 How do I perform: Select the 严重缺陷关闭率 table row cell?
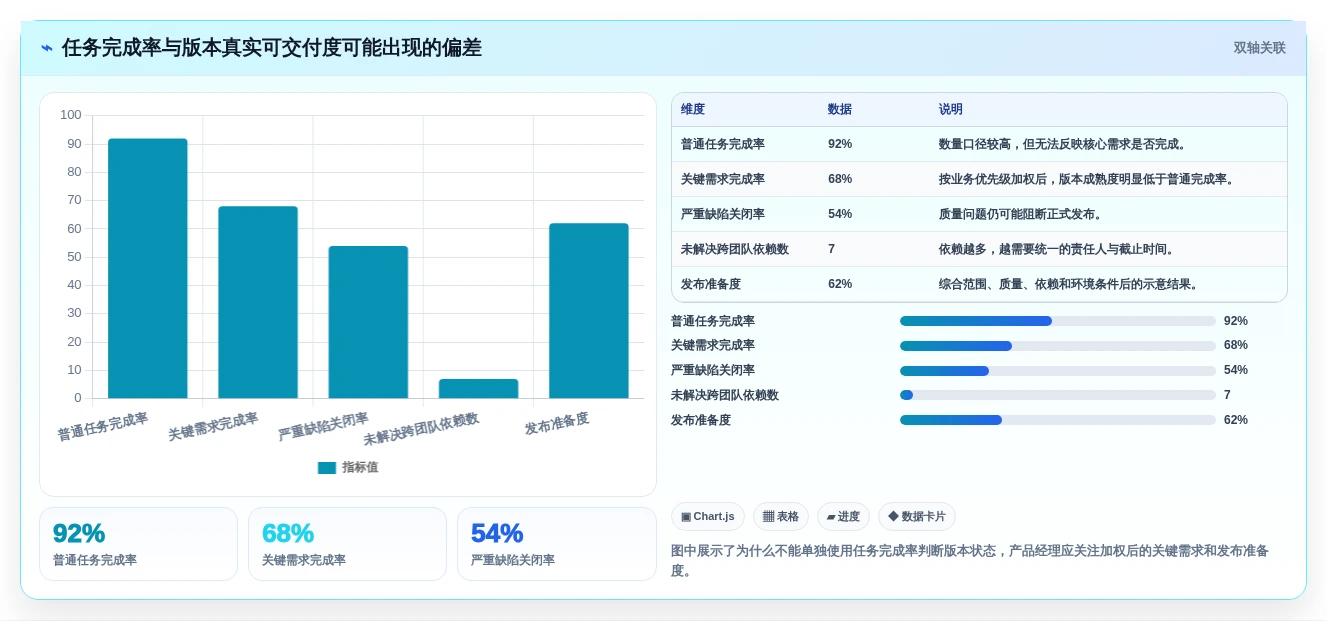point(723,214)
